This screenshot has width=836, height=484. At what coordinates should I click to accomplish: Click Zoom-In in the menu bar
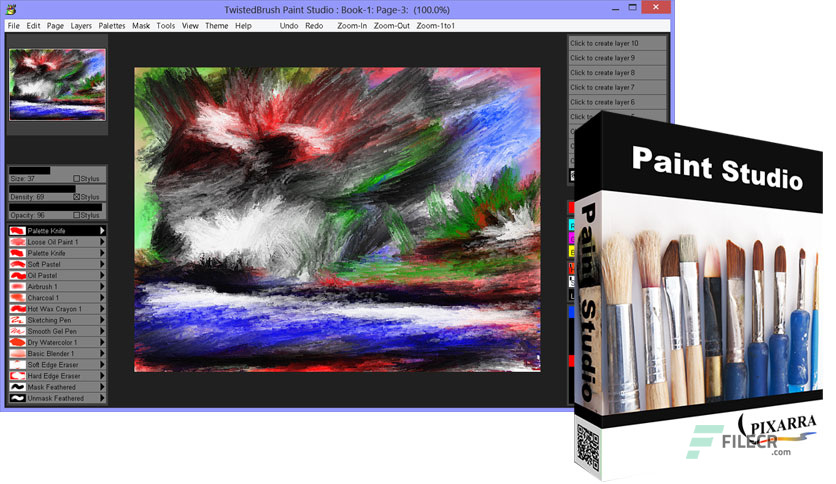(352, 26)
